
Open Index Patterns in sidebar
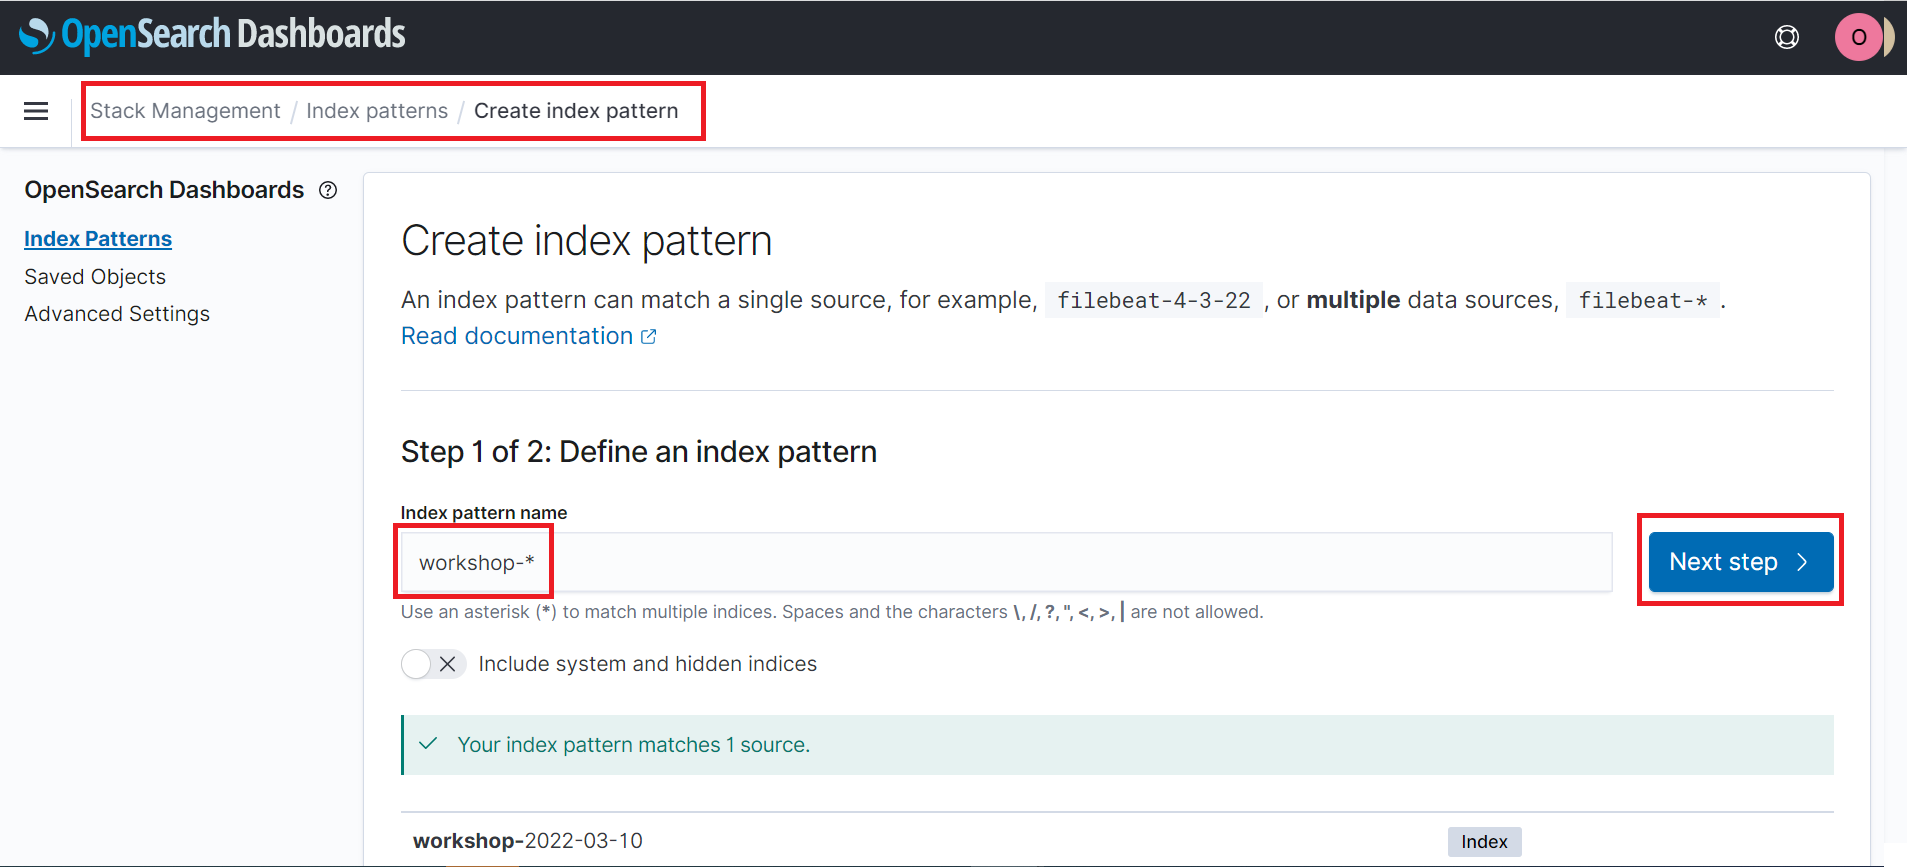pyautogui.click(x=98, y=239)
